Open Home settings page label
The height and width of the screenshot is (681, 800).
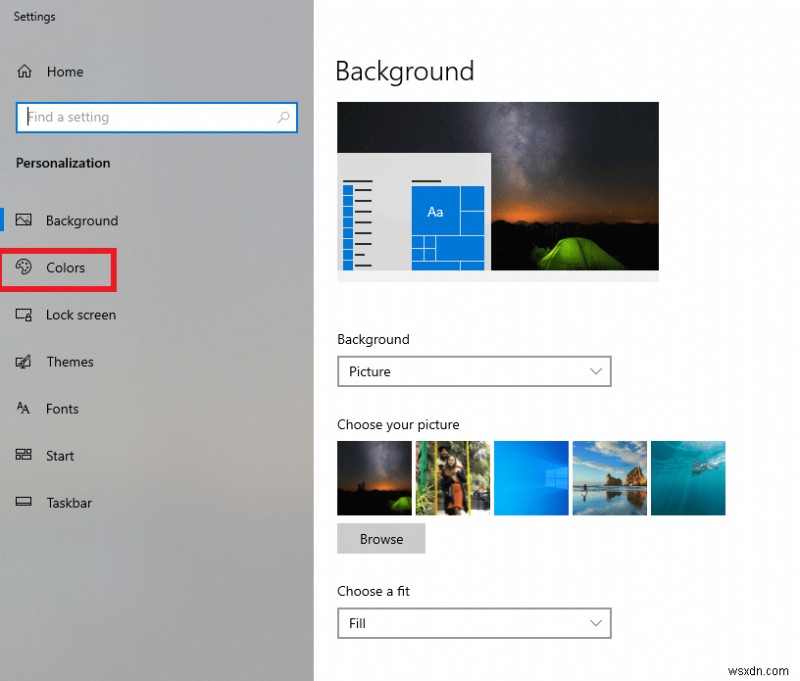tap(65, 72)
